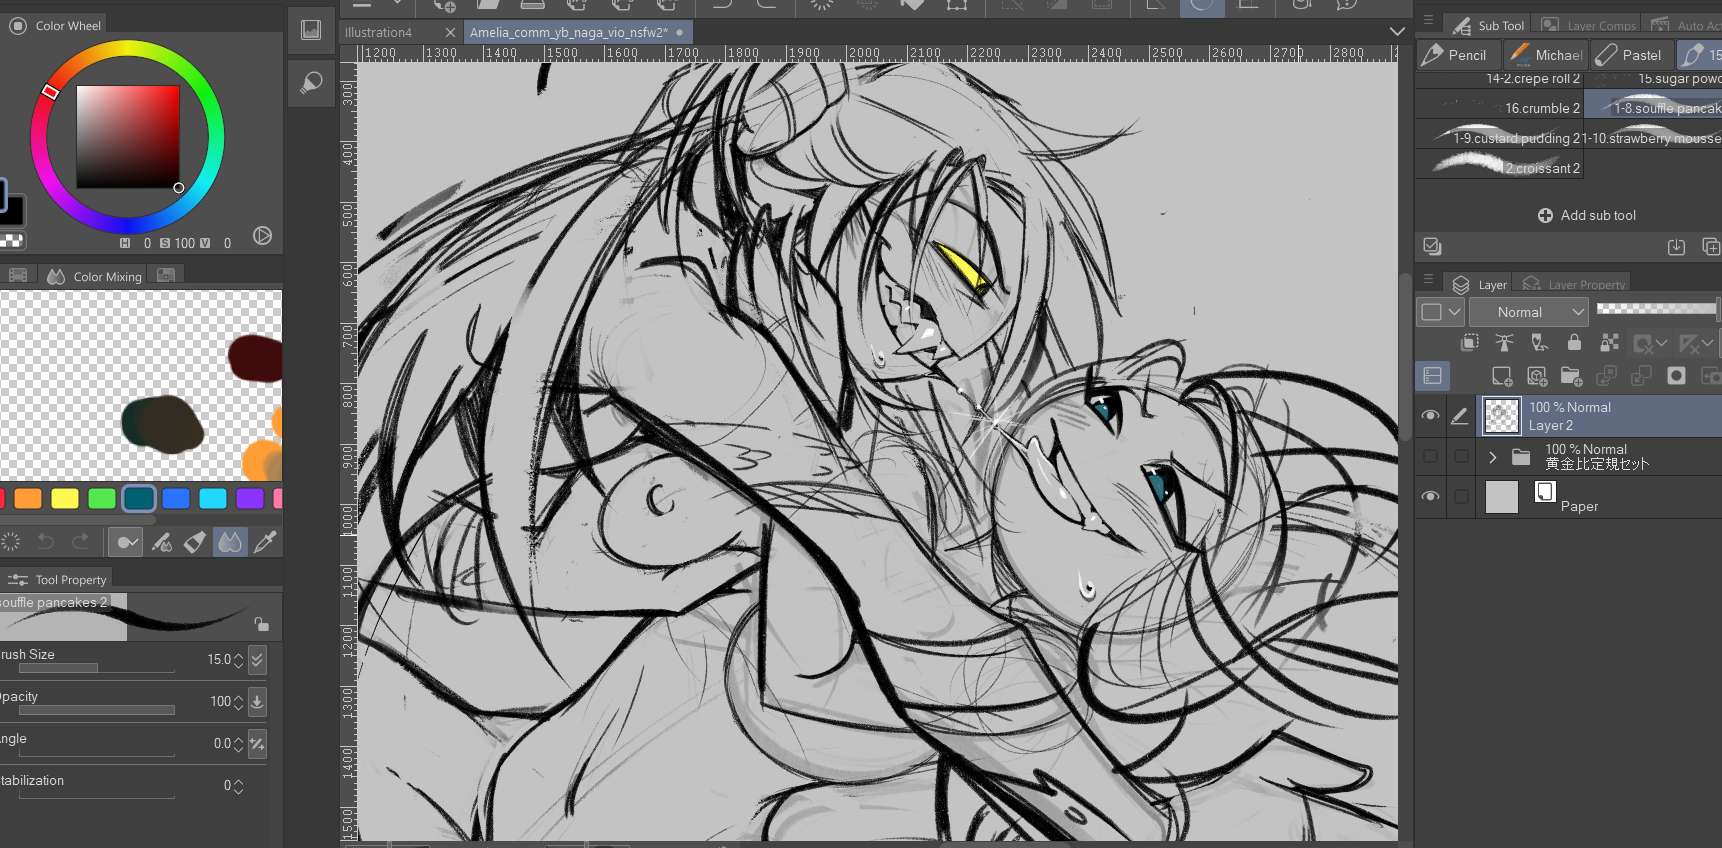
Task: Toggle visibility of the Paper layer
Action: [x=1430, y=496]
